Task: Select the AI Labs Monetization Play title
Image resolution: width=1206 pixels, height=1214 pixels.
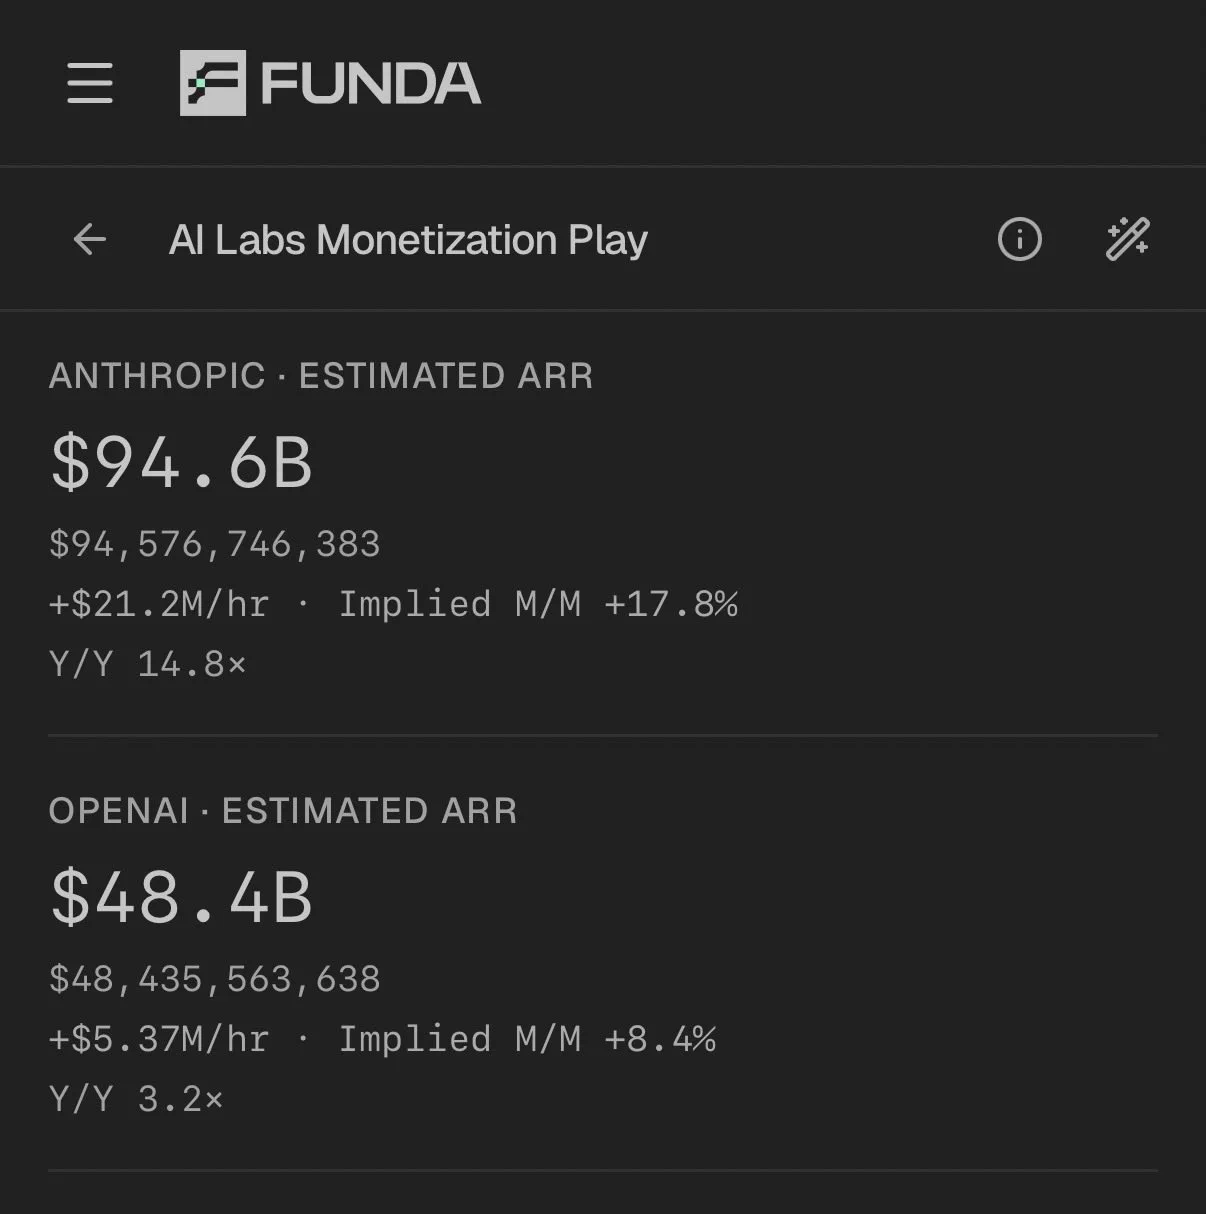Action: (x=408, y=240)
